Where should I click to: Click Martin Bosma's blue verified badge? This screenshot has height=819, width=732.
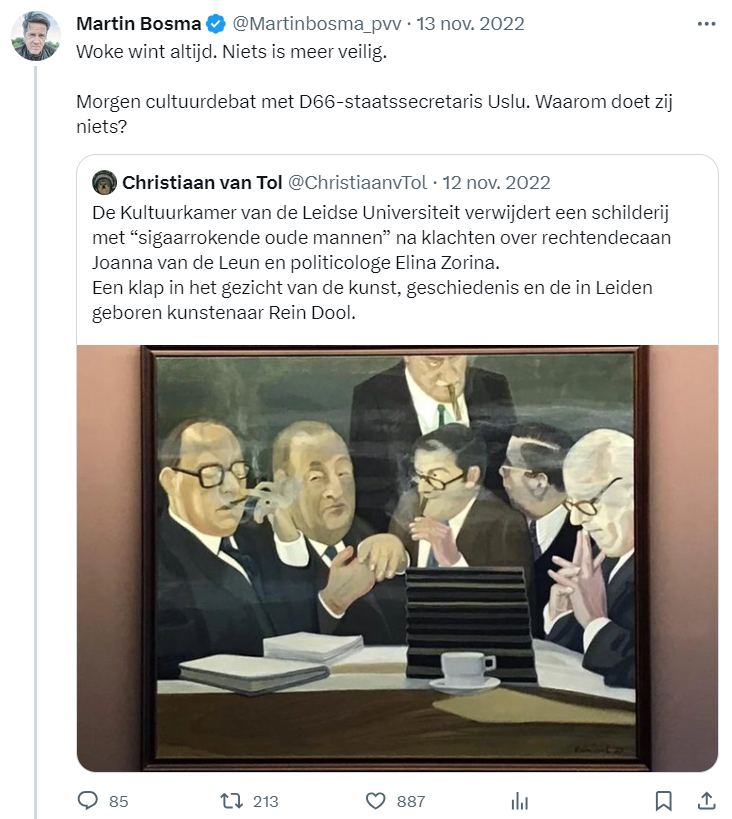click(216, 24)
